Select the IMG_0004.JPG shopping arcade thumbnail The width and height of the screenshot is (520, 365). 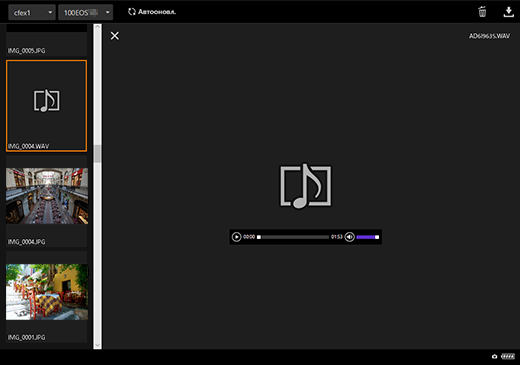pos(47,196)
